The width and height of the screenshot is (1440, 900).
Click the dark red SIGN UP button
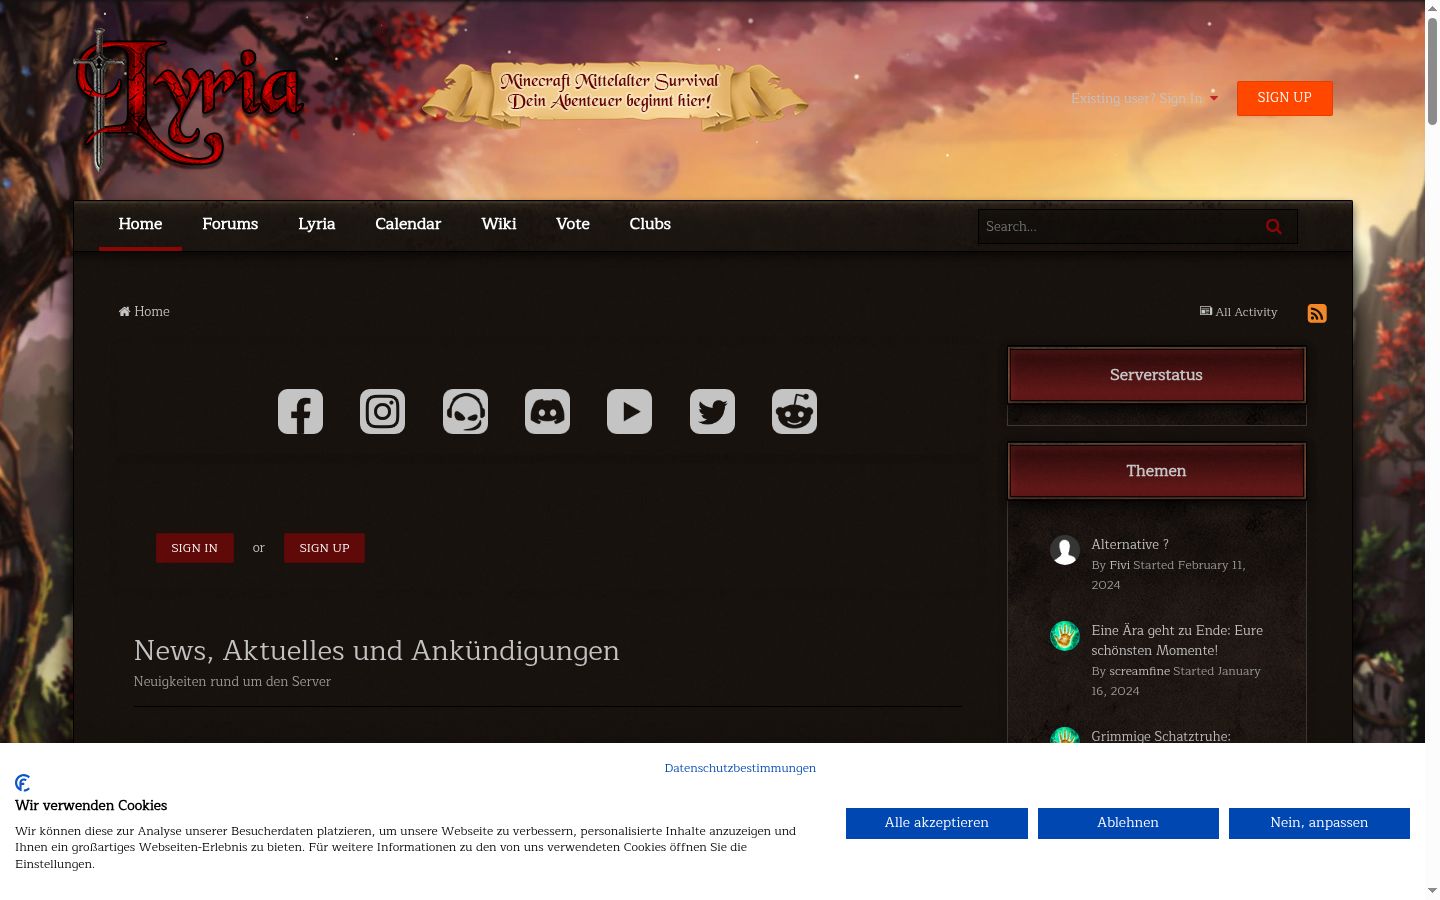(x=324, y=548)
